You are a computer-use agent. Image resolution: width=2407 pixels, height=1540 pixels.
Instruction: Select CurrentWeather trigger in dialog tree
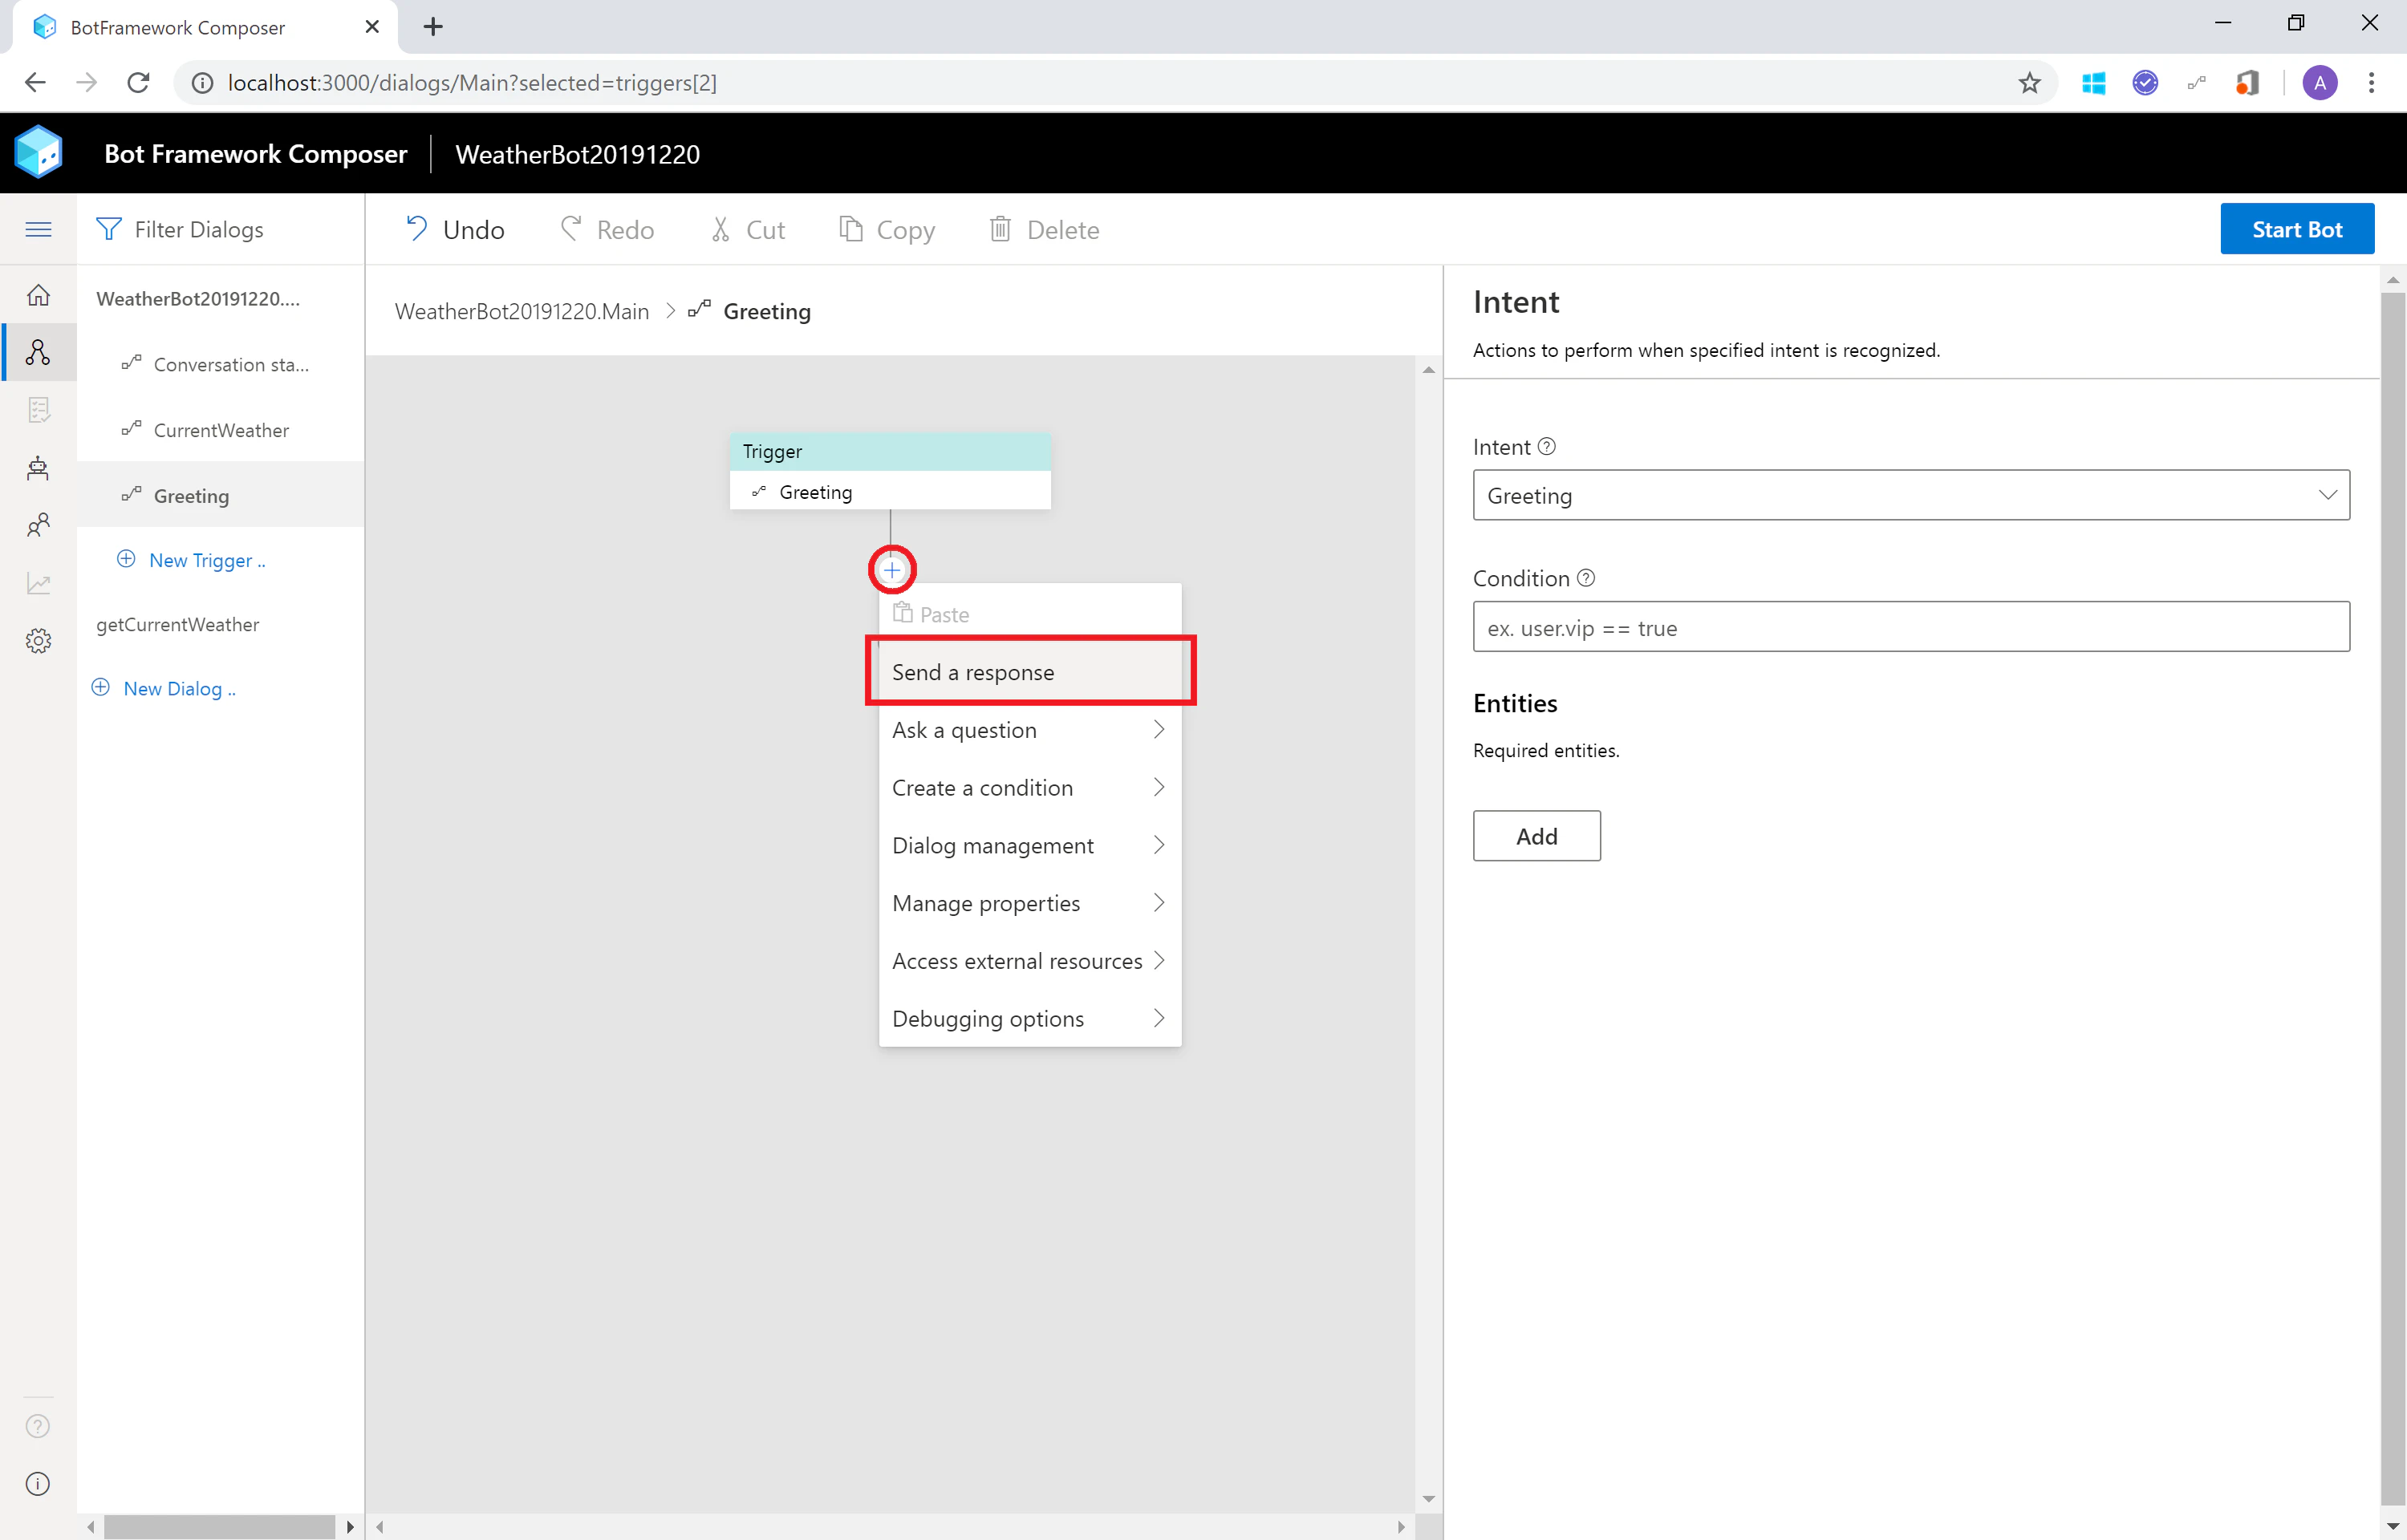220,430
